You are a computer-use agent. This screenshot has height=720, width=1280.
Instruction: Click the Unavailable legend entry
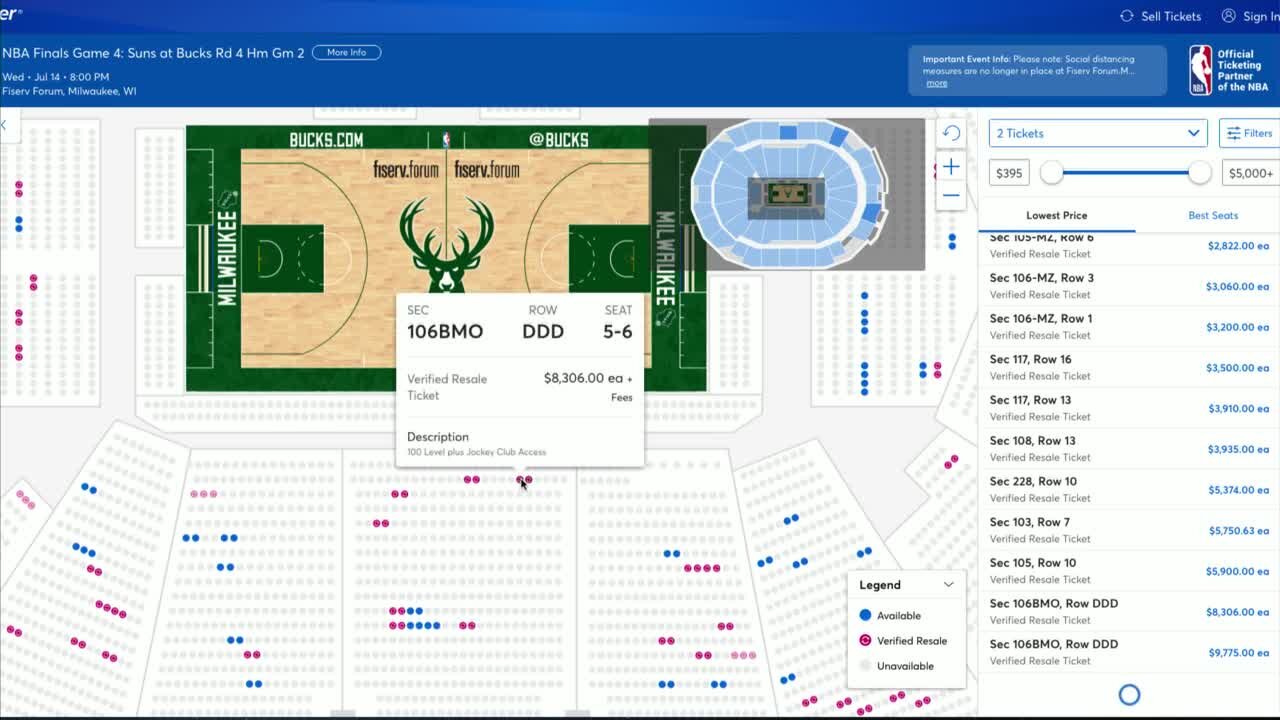pyautogui.click(x=896, y=666)
